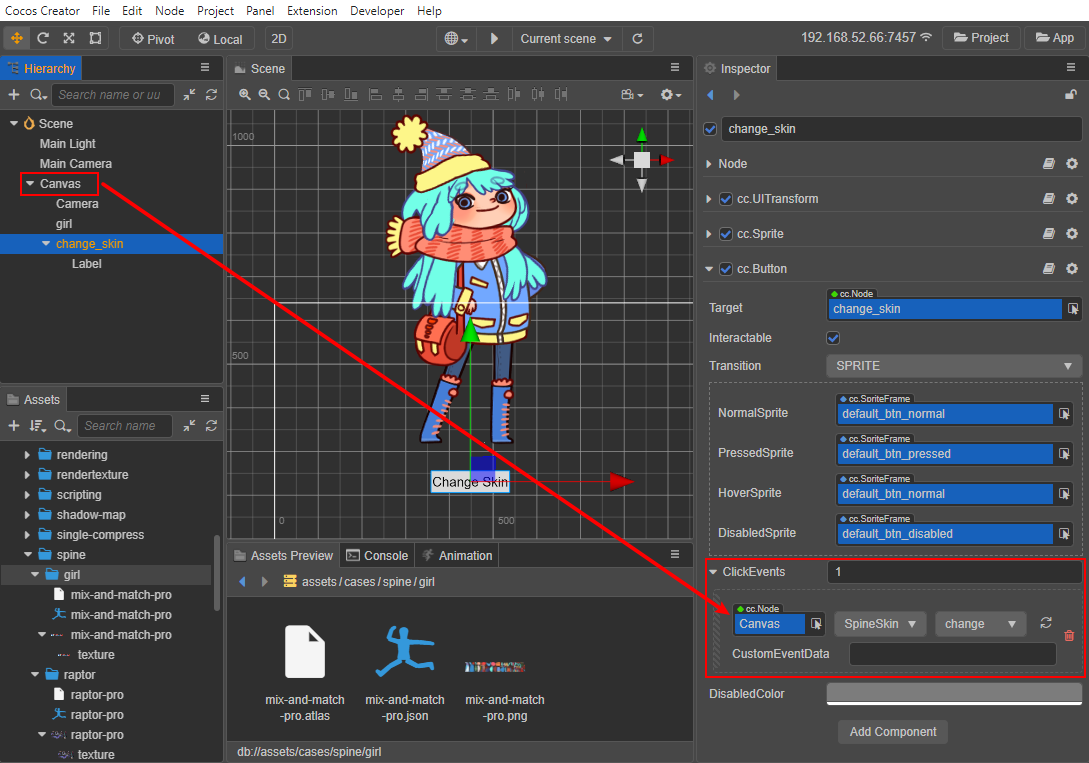Uncheck the cc.UITransform component checkbox

click(x=726, y=199)
